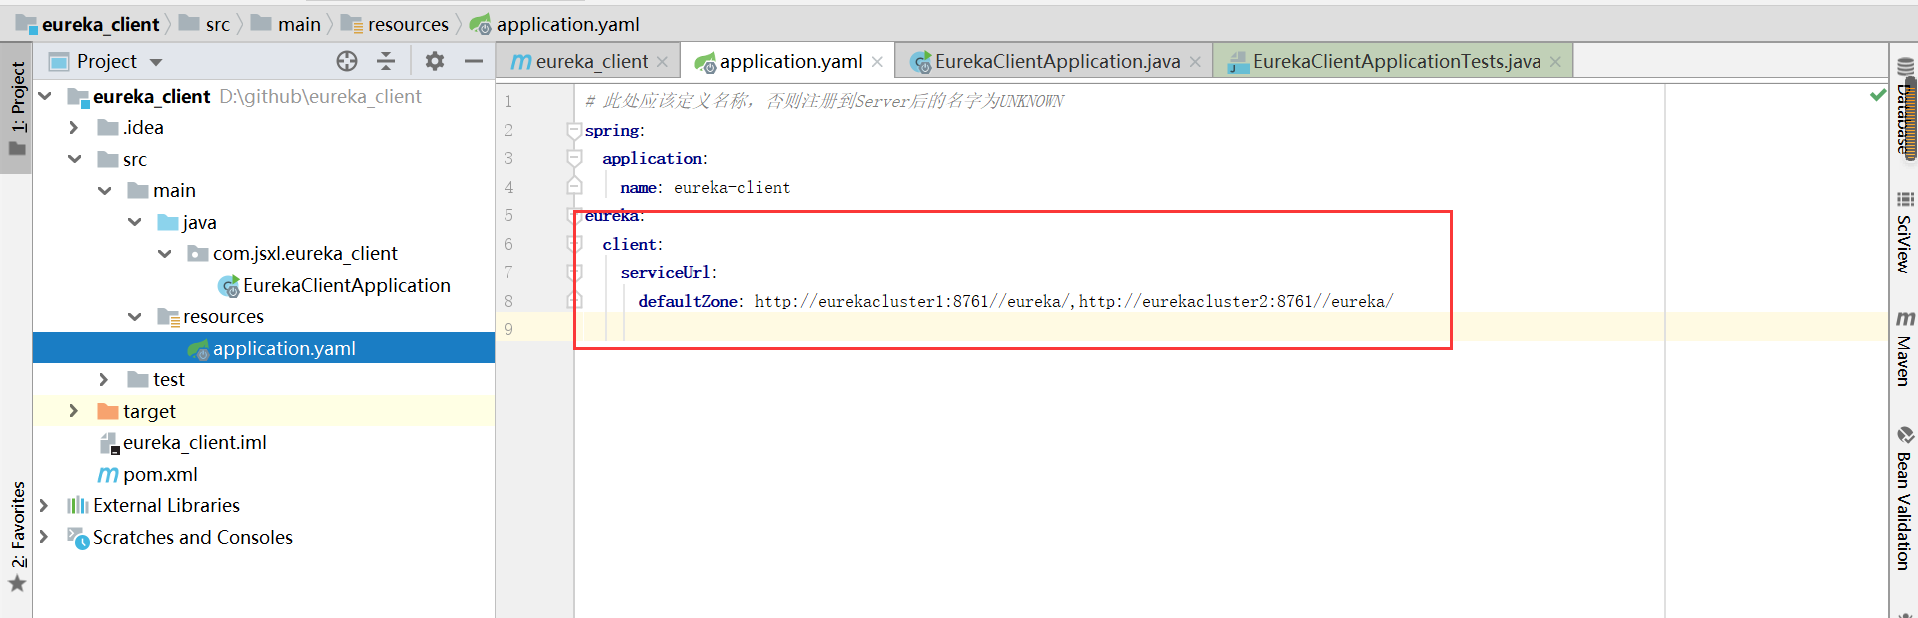The width and height of the screenshot is (1918, 618).
Task: Collapse the java folder
Action: pyautogui.click(x=135, y=222)
